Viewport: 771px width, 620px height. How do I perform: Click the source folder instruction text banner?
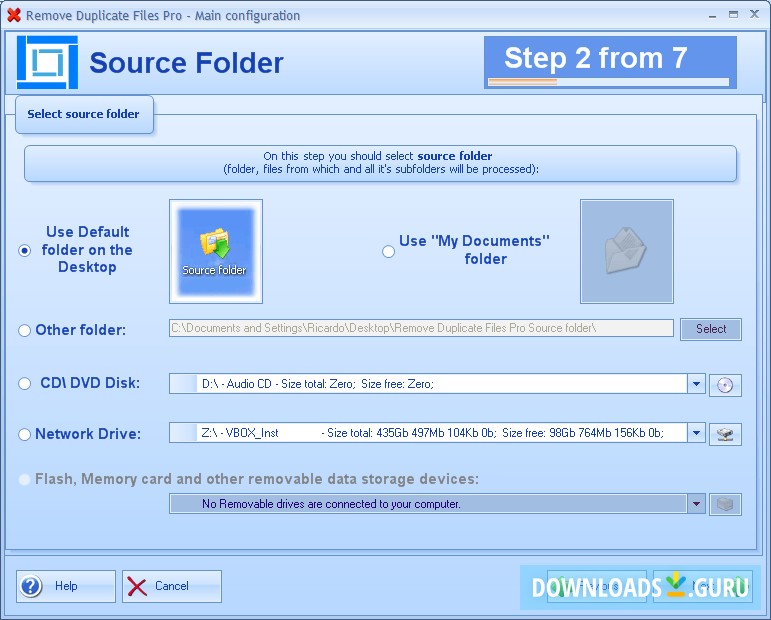click(x=381, y=163)
